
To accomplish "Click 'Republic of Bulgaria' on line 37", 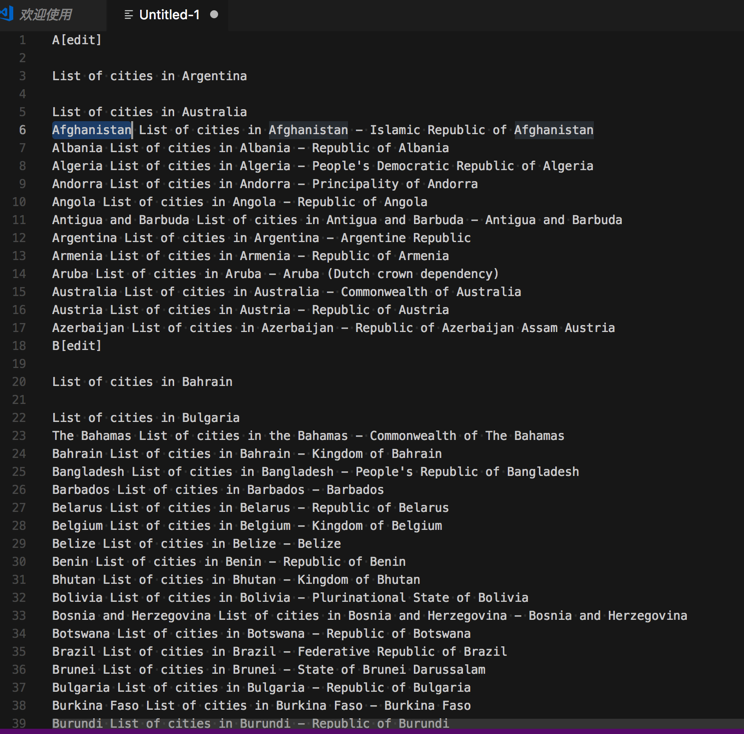I will [x=399, y=688].
